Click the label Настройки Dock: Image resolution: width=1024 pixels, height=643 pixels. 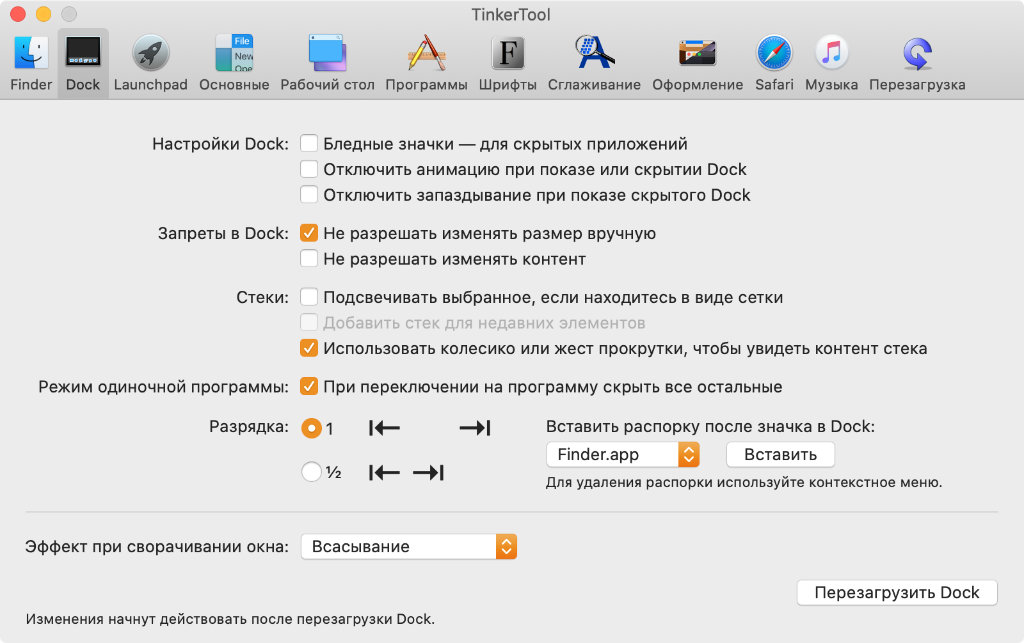click(220, 144)
